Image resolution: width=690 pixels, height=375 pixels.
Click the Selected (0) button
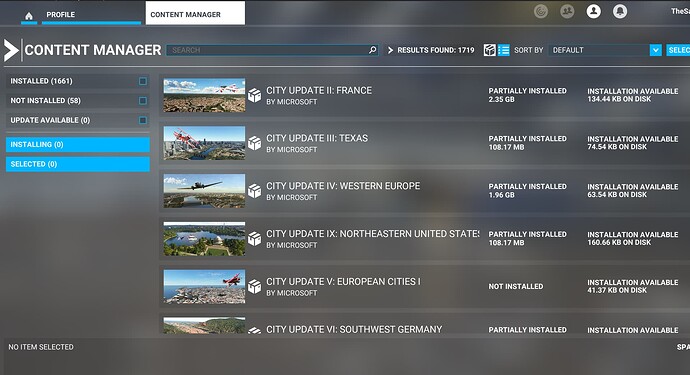pyautogui.click(x=77, y=164)
